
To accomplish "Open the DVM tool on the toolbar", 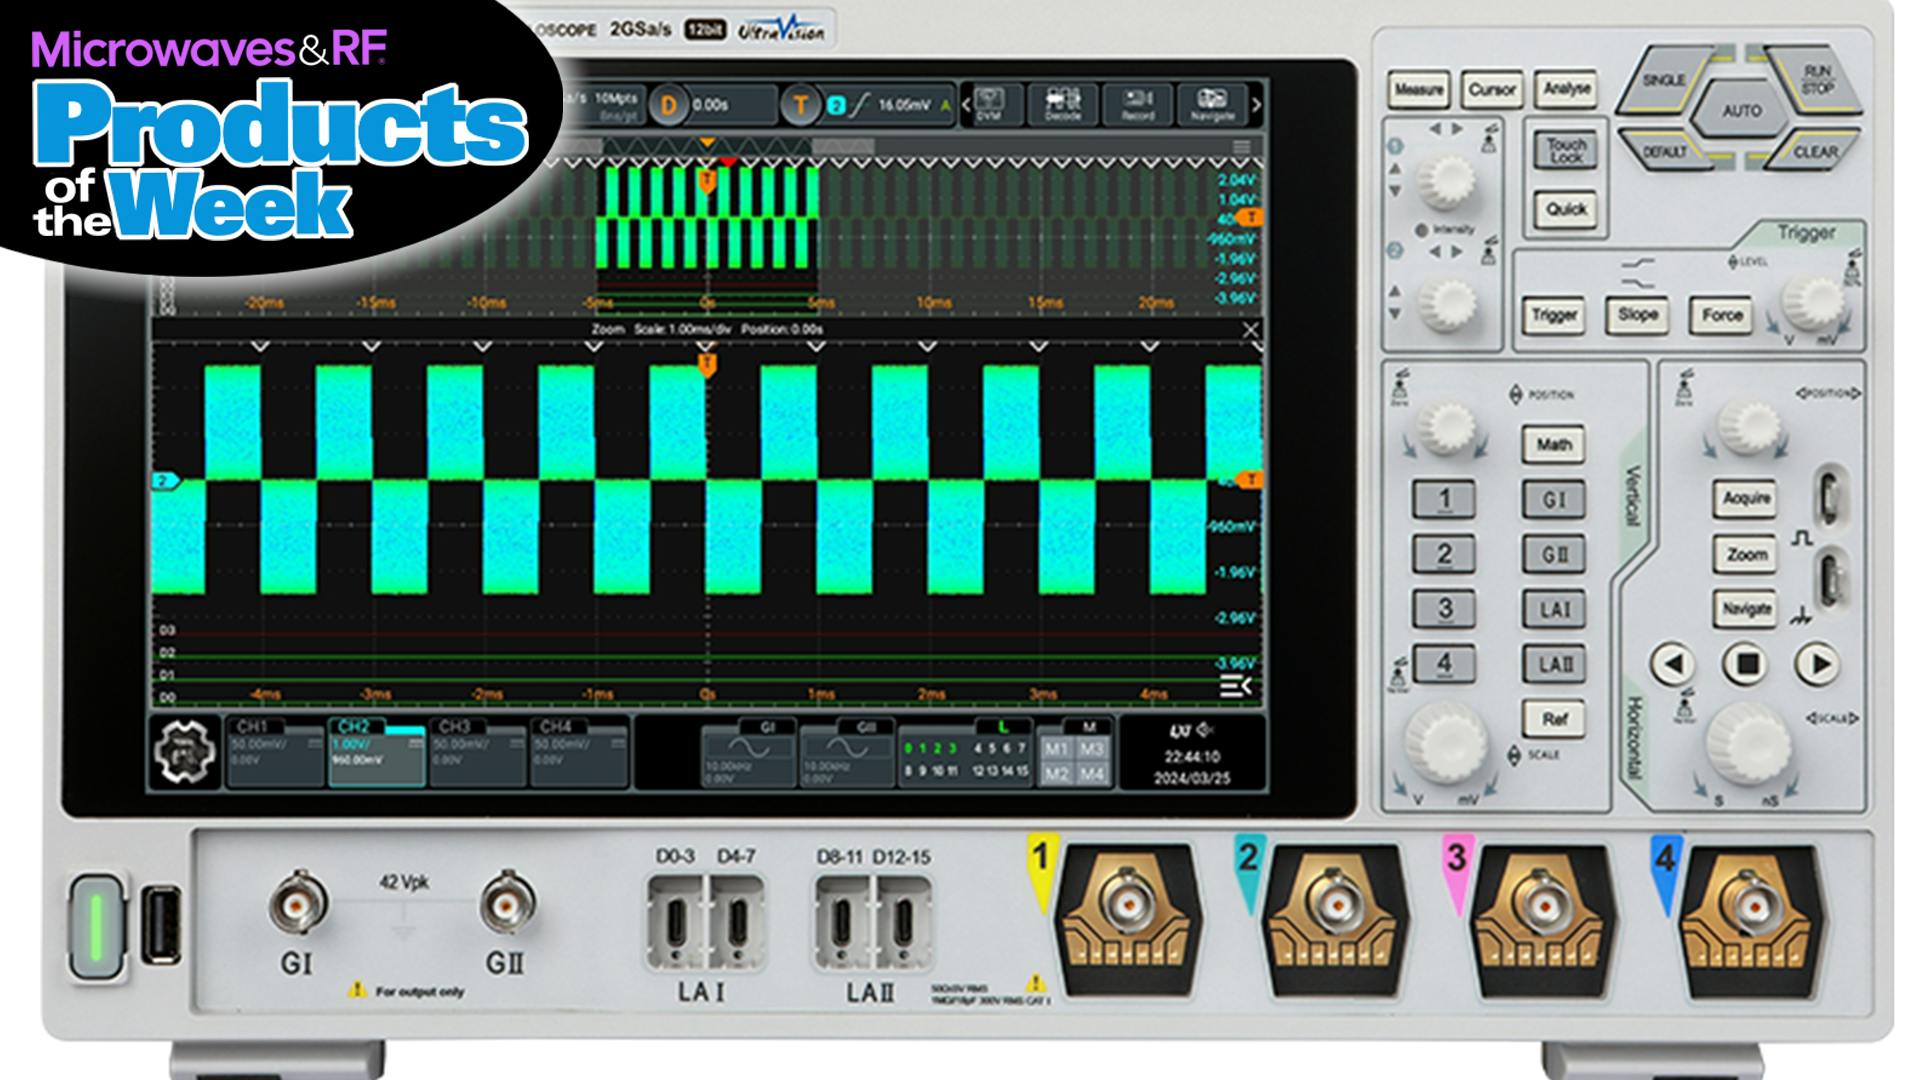I will [990, 103].
